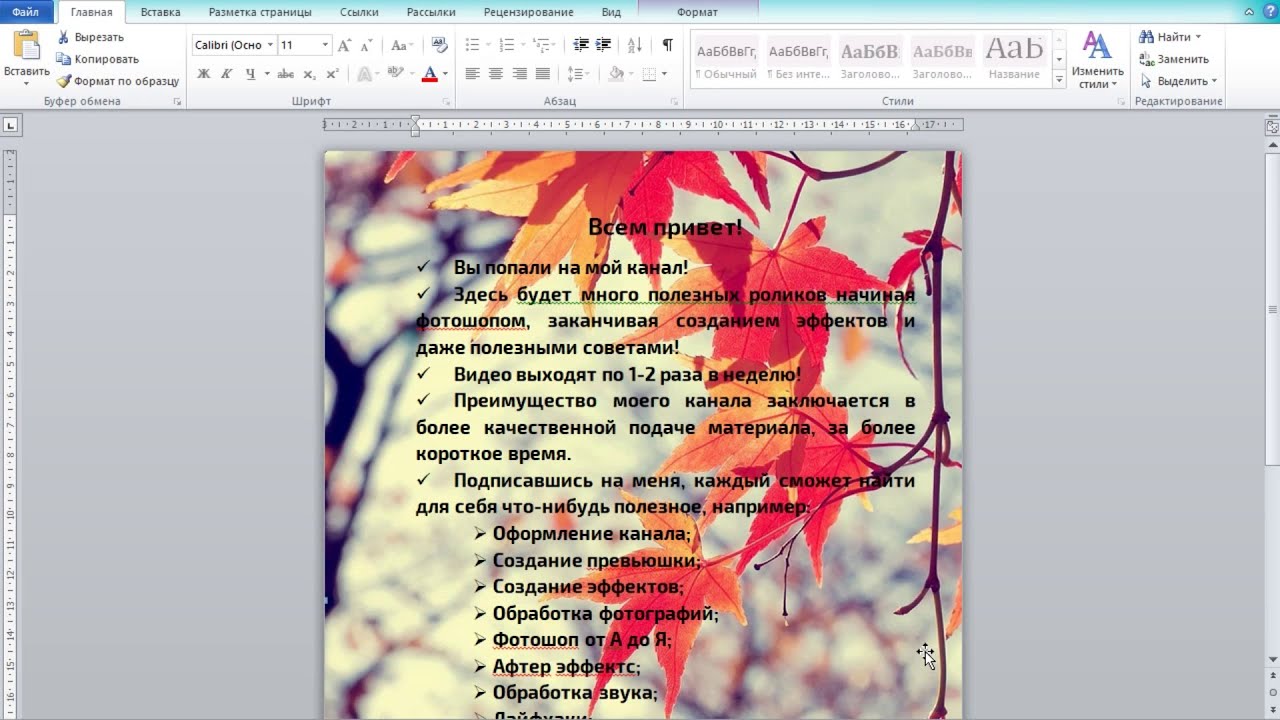The height and width of the screenshot is (720, 1280).
Task: Toggle strikethrough (abc) formatting
Action: pos(286,74)
